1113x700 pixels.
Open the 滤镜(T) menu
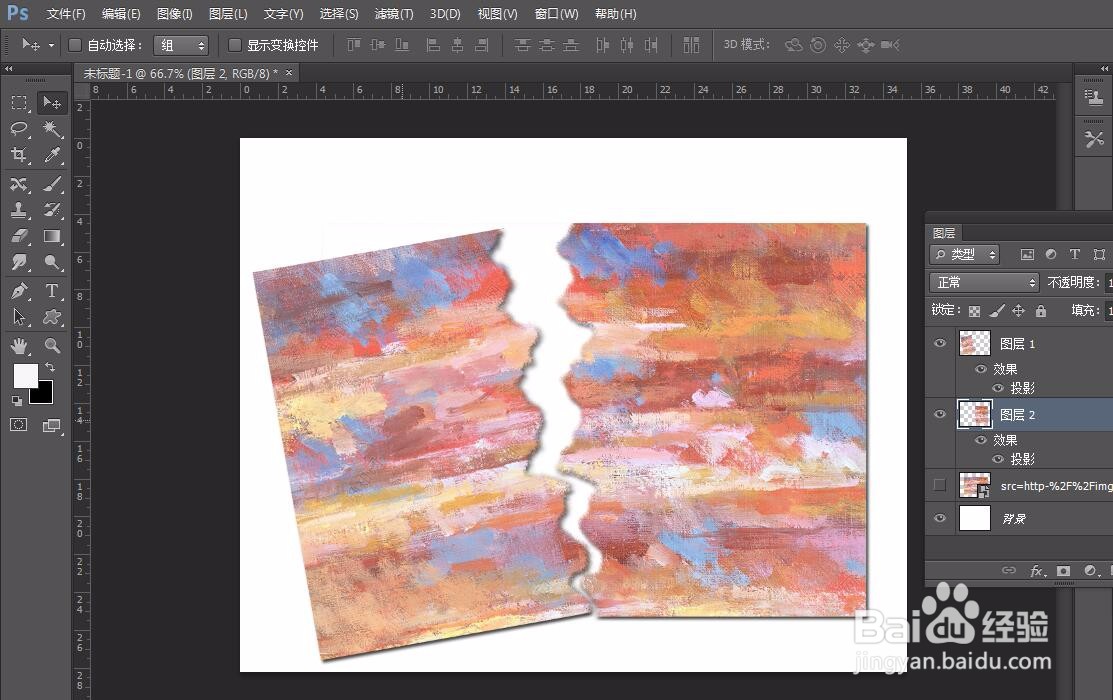click(x=394, y=14)
